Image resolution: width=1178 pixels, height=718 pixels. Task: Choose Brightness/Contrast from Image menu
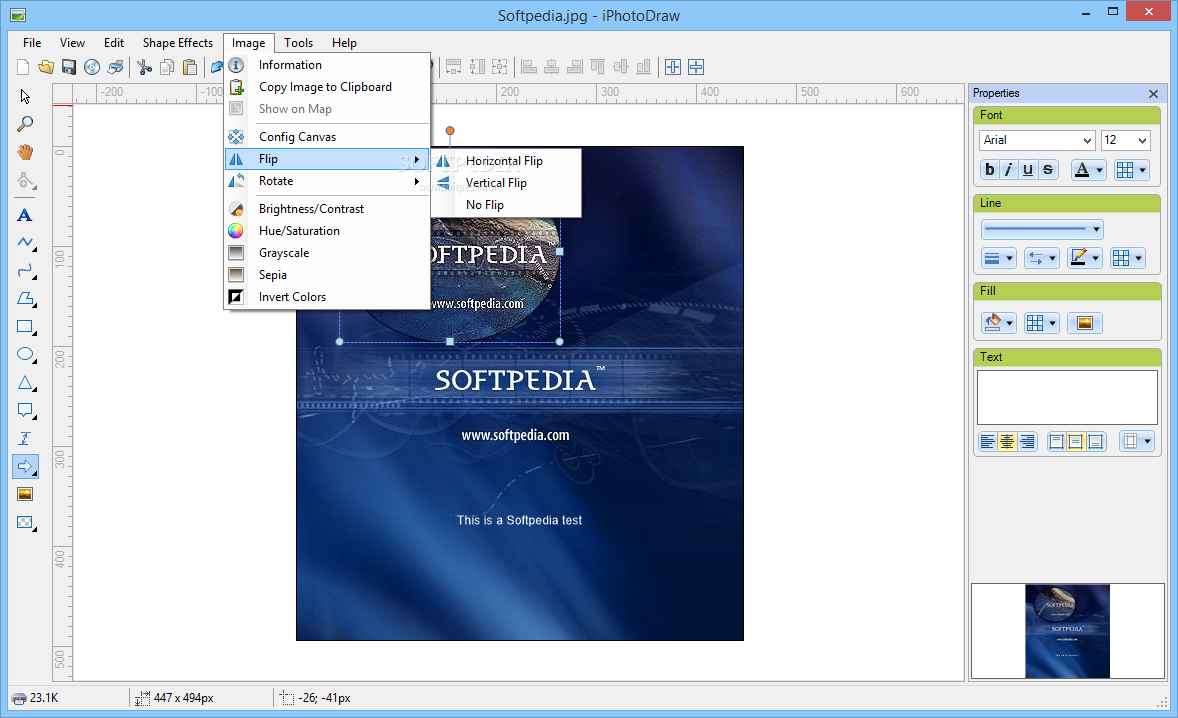(327, 209)
